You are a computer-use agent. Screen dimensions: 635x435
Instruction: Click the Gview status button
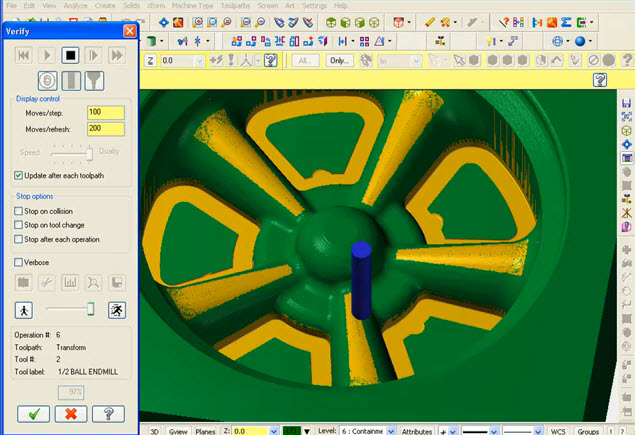(178, 431)
